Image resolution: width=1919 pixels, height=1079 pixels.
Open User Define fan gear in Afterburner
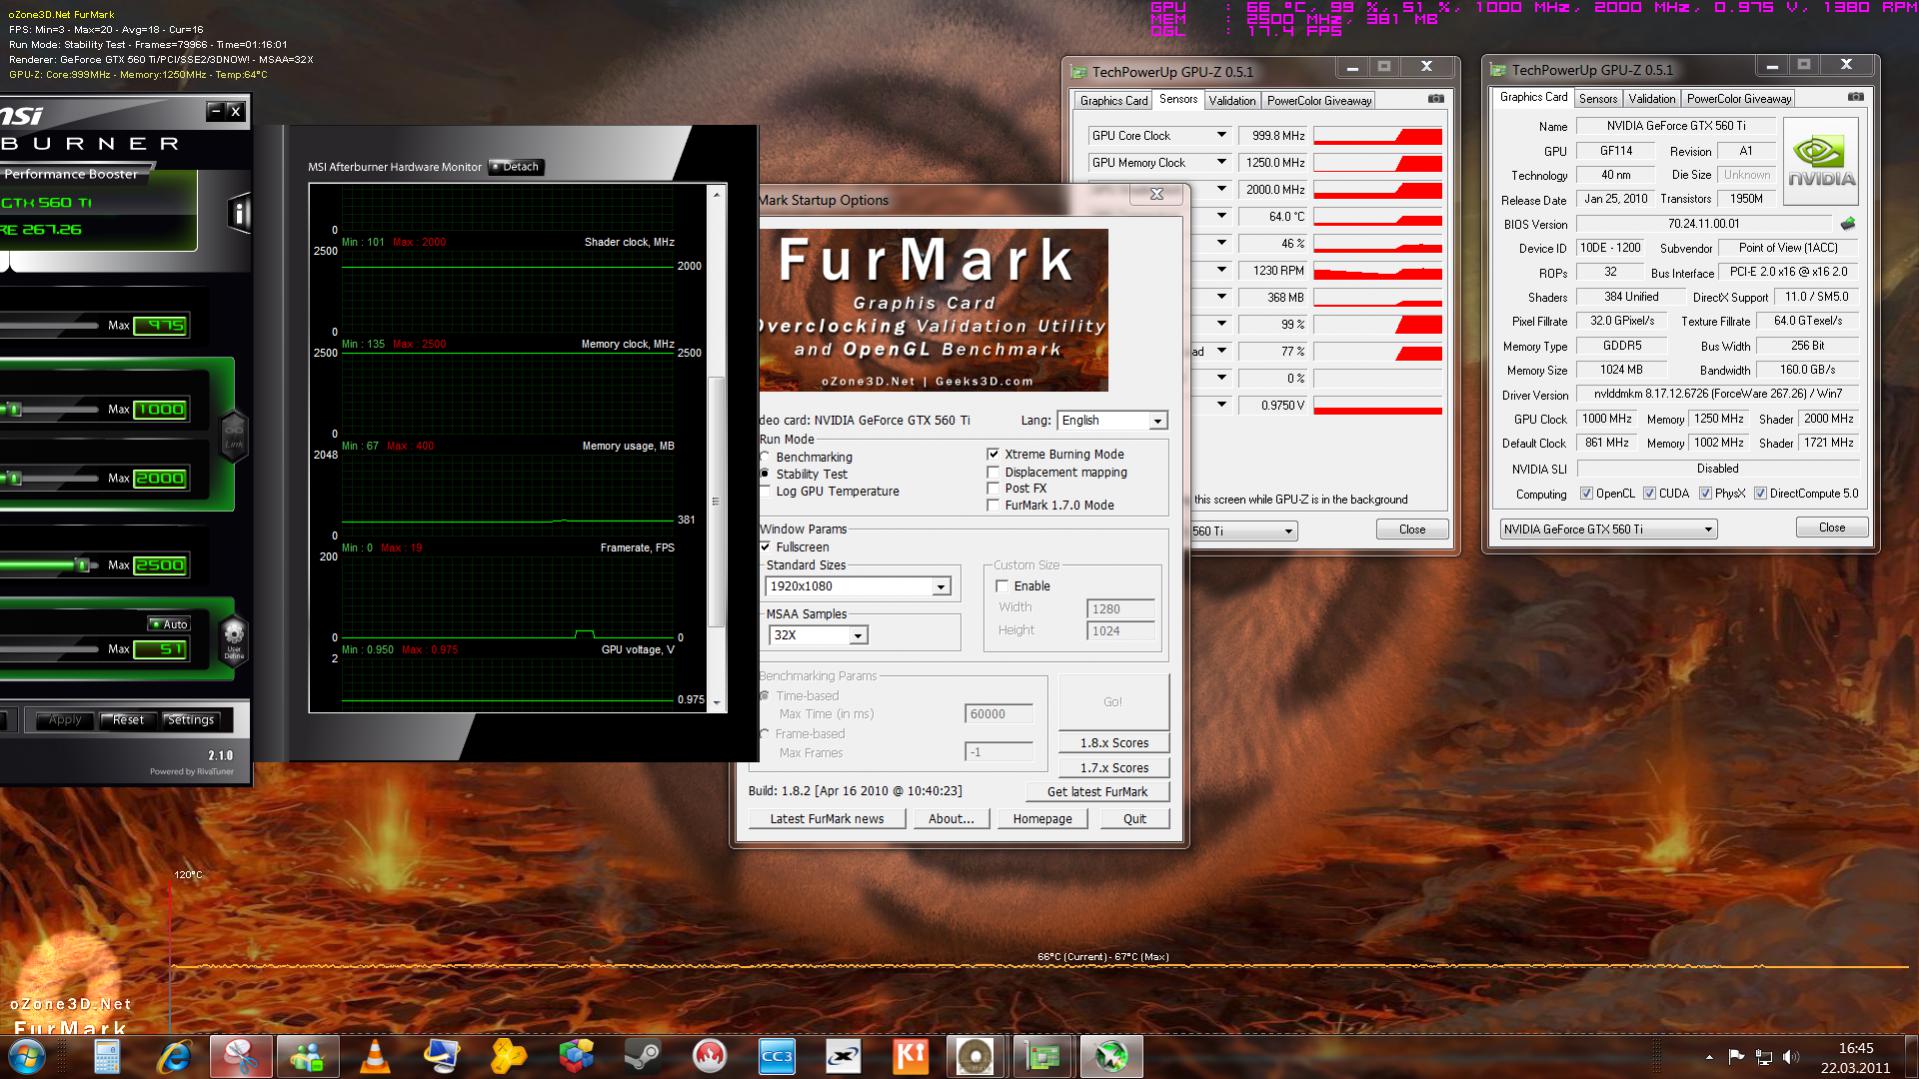[x=233, y=640]
